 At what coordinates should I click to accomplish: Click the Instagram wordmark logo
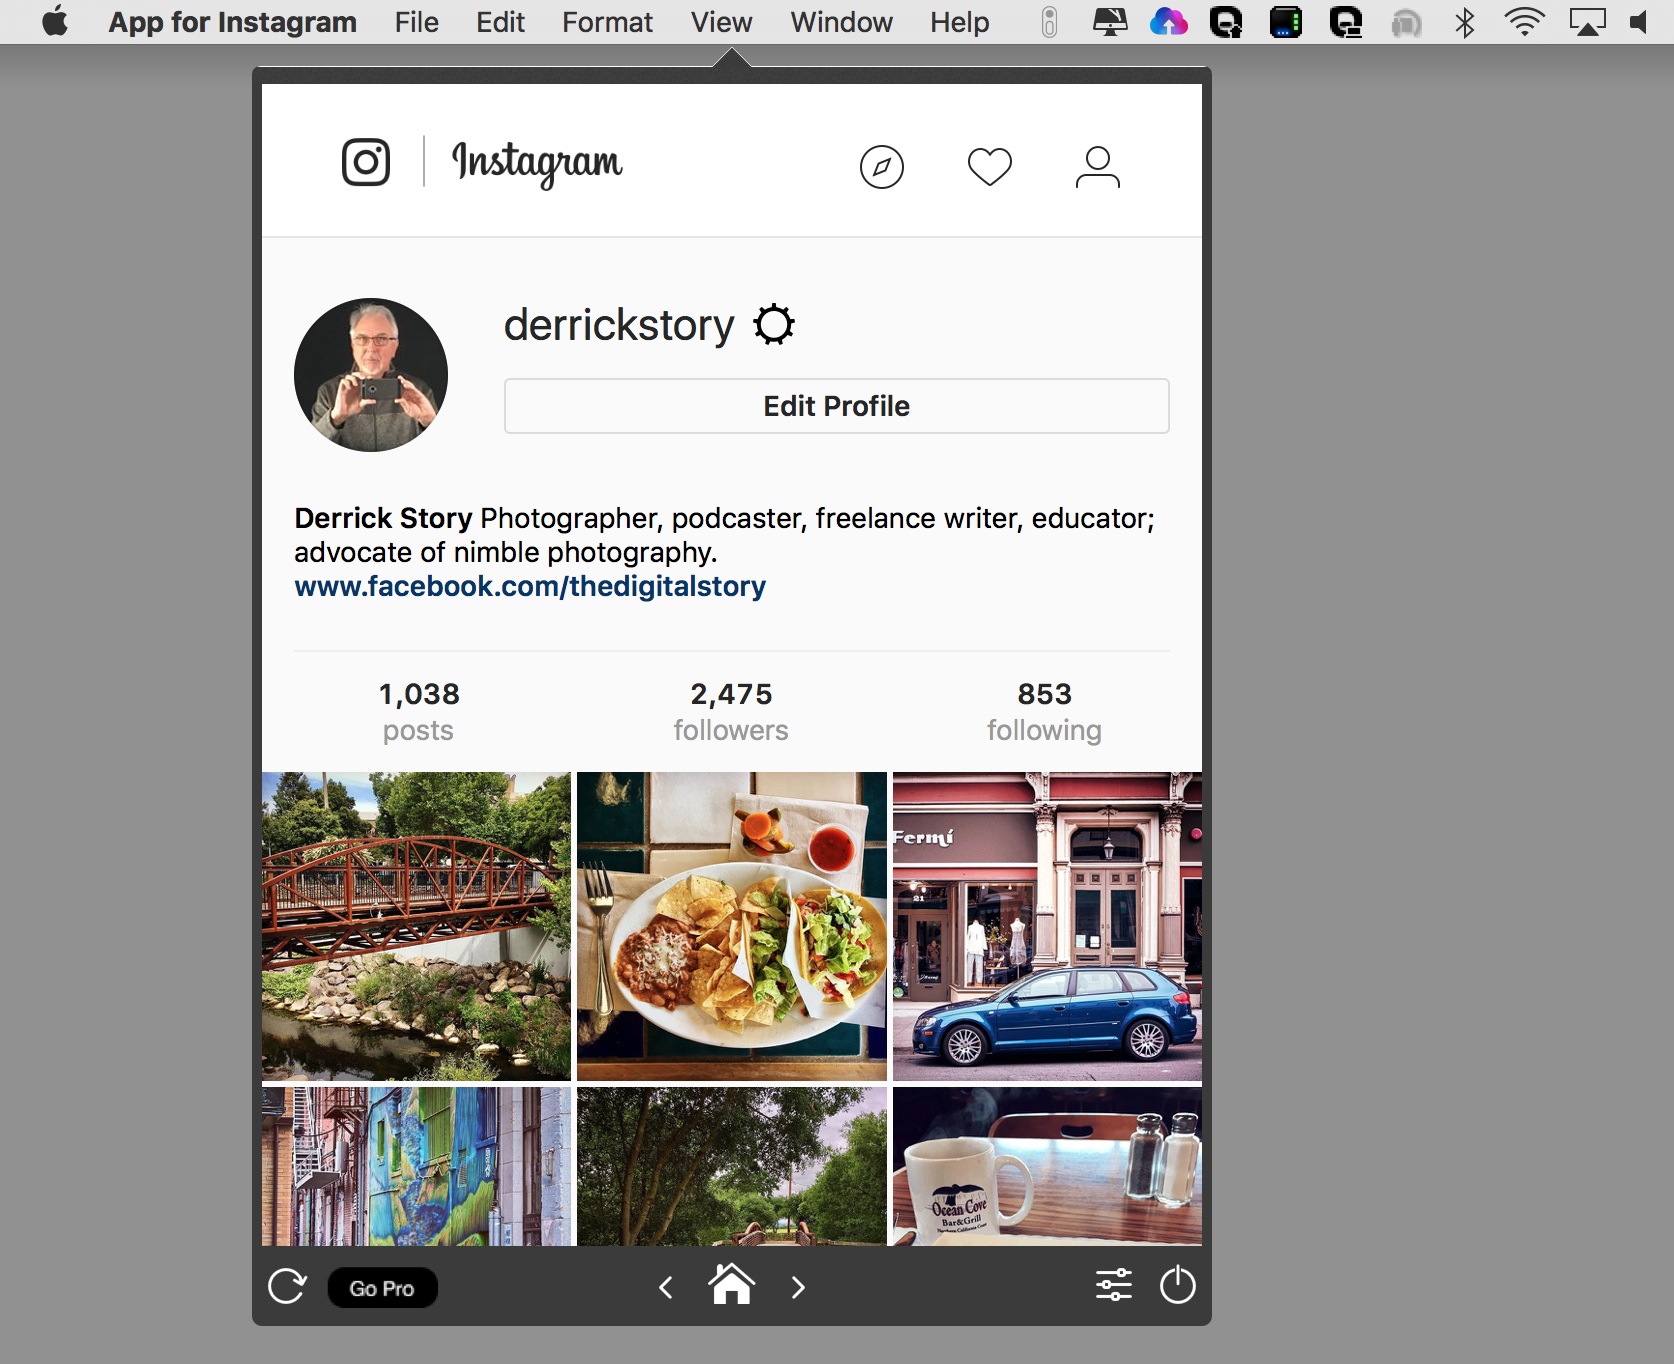click(x=537, y=163)
